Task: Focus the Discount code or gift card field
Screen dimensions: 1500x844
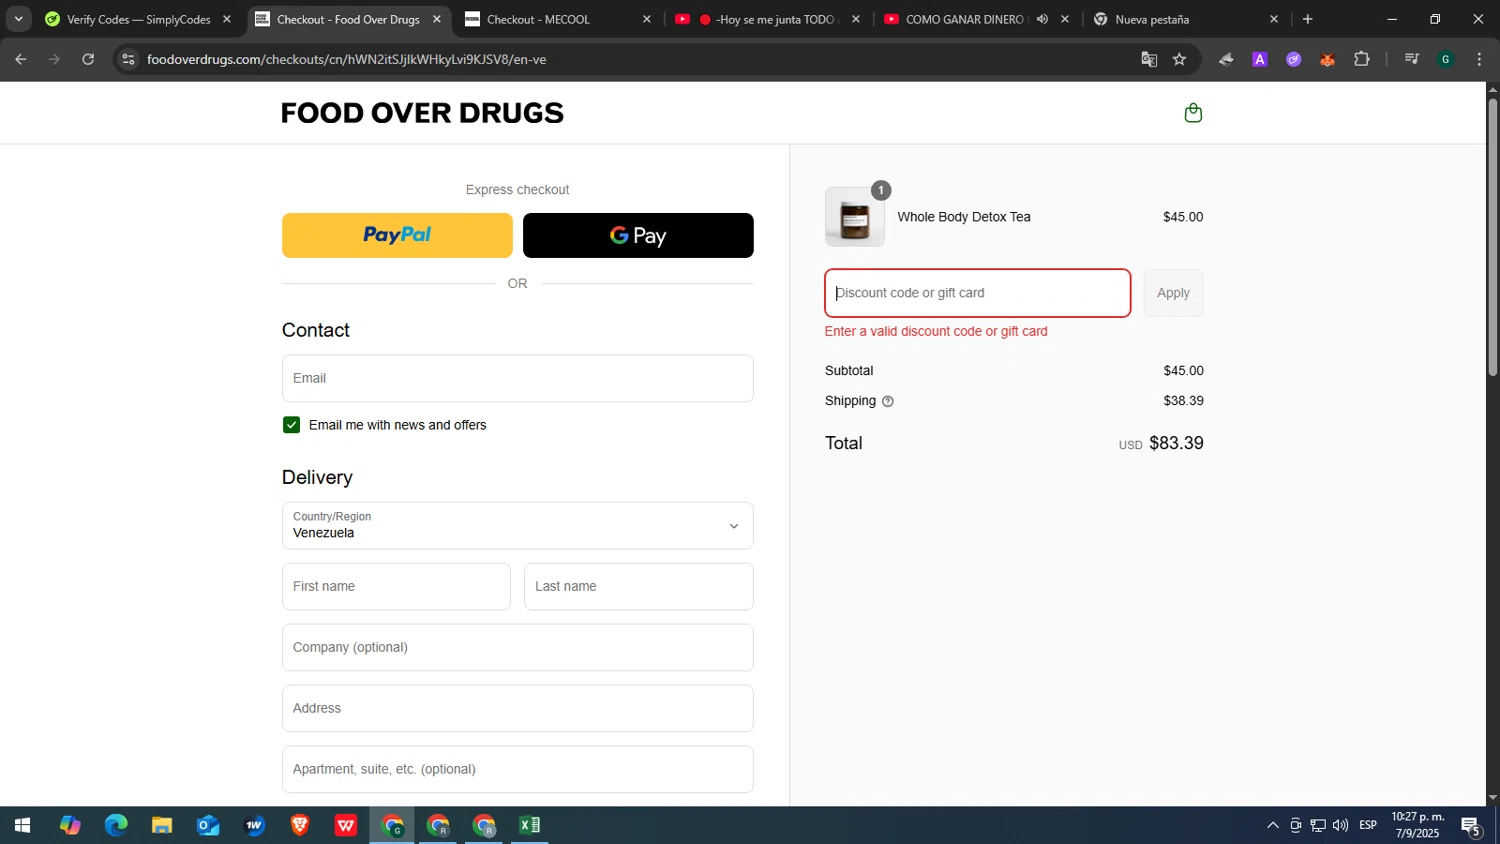Action: pos(977,293)
